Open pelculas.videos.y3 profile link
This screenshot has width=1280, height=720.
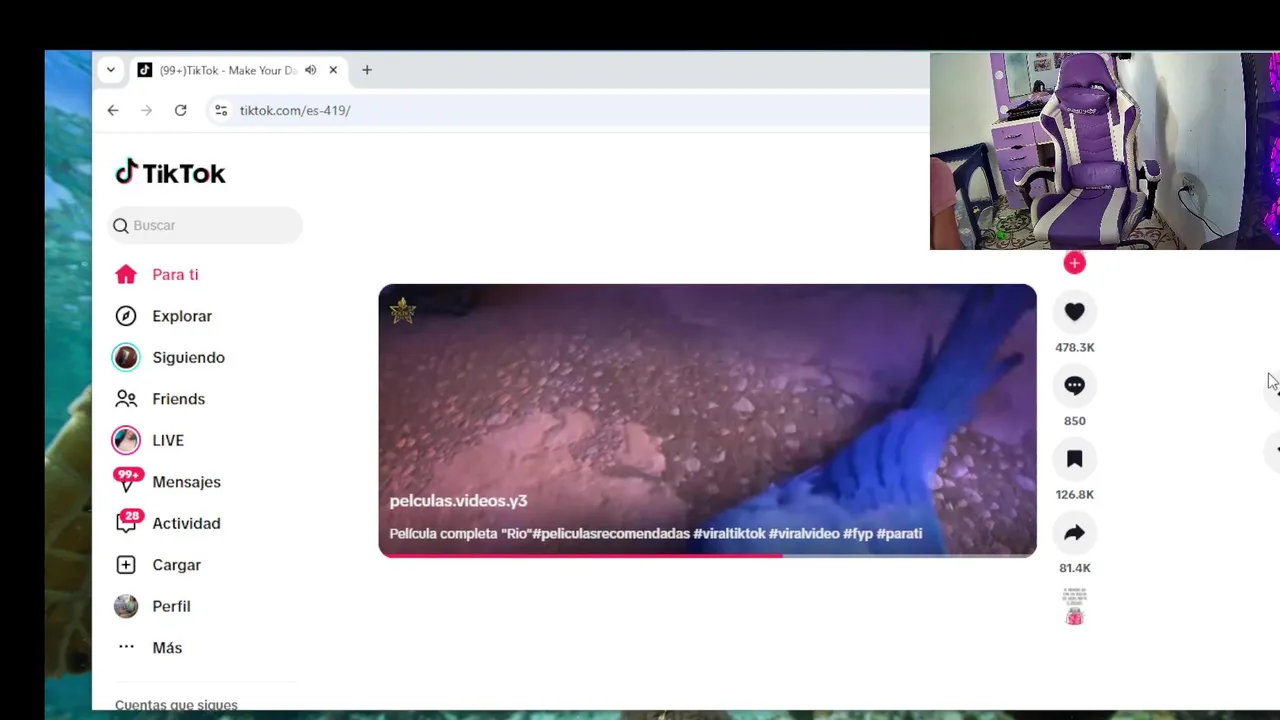point(458,501)
